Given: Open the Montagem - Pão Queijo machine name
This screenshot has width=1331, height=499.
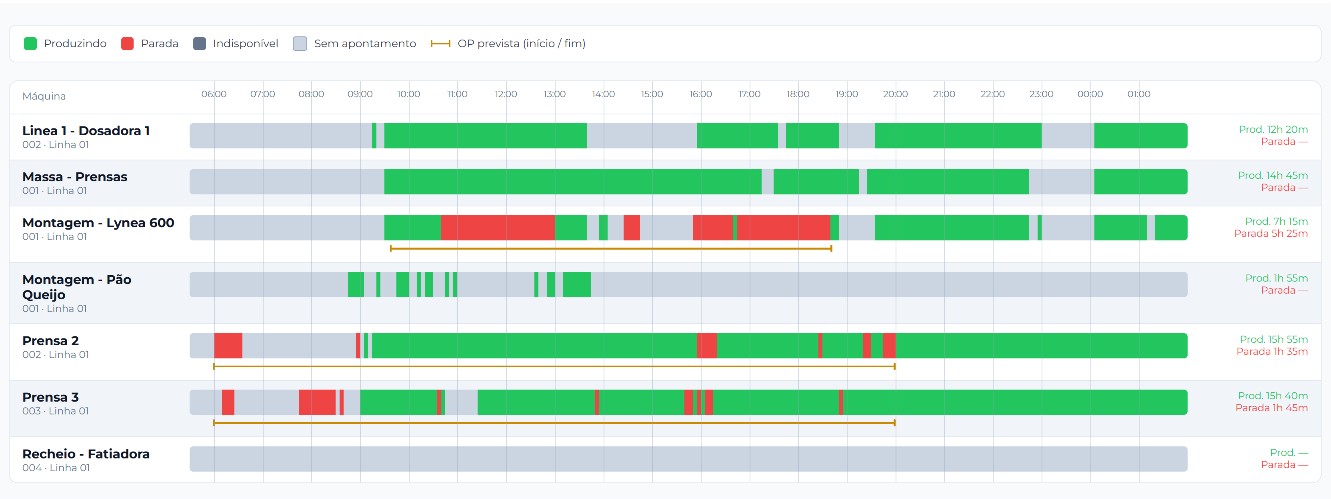Looking at the screenshot, I should [x=76, y=287].
